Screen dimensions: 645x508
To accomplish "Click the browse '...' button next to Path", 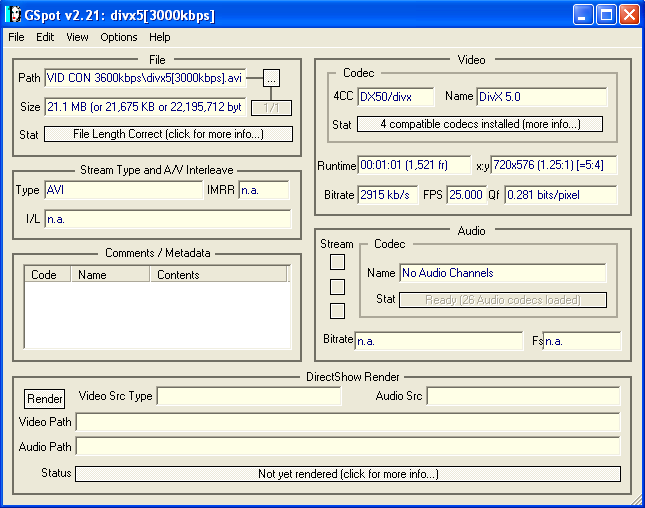I will coord(271,78).
